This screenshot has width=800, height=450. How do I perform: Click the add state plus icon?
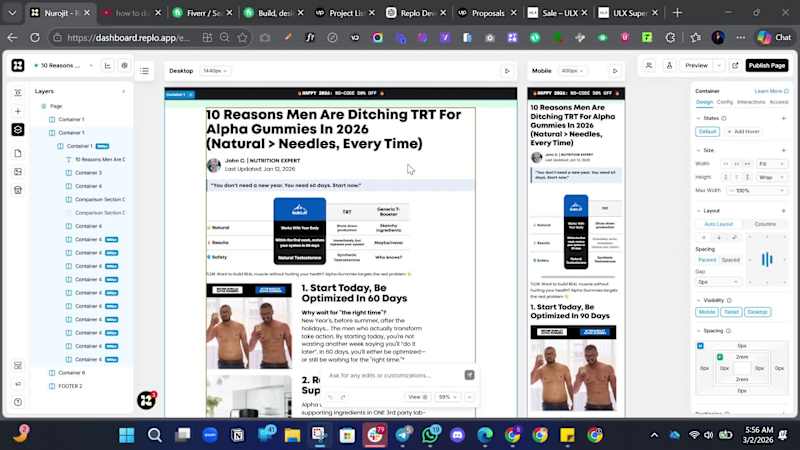[784, 118]
